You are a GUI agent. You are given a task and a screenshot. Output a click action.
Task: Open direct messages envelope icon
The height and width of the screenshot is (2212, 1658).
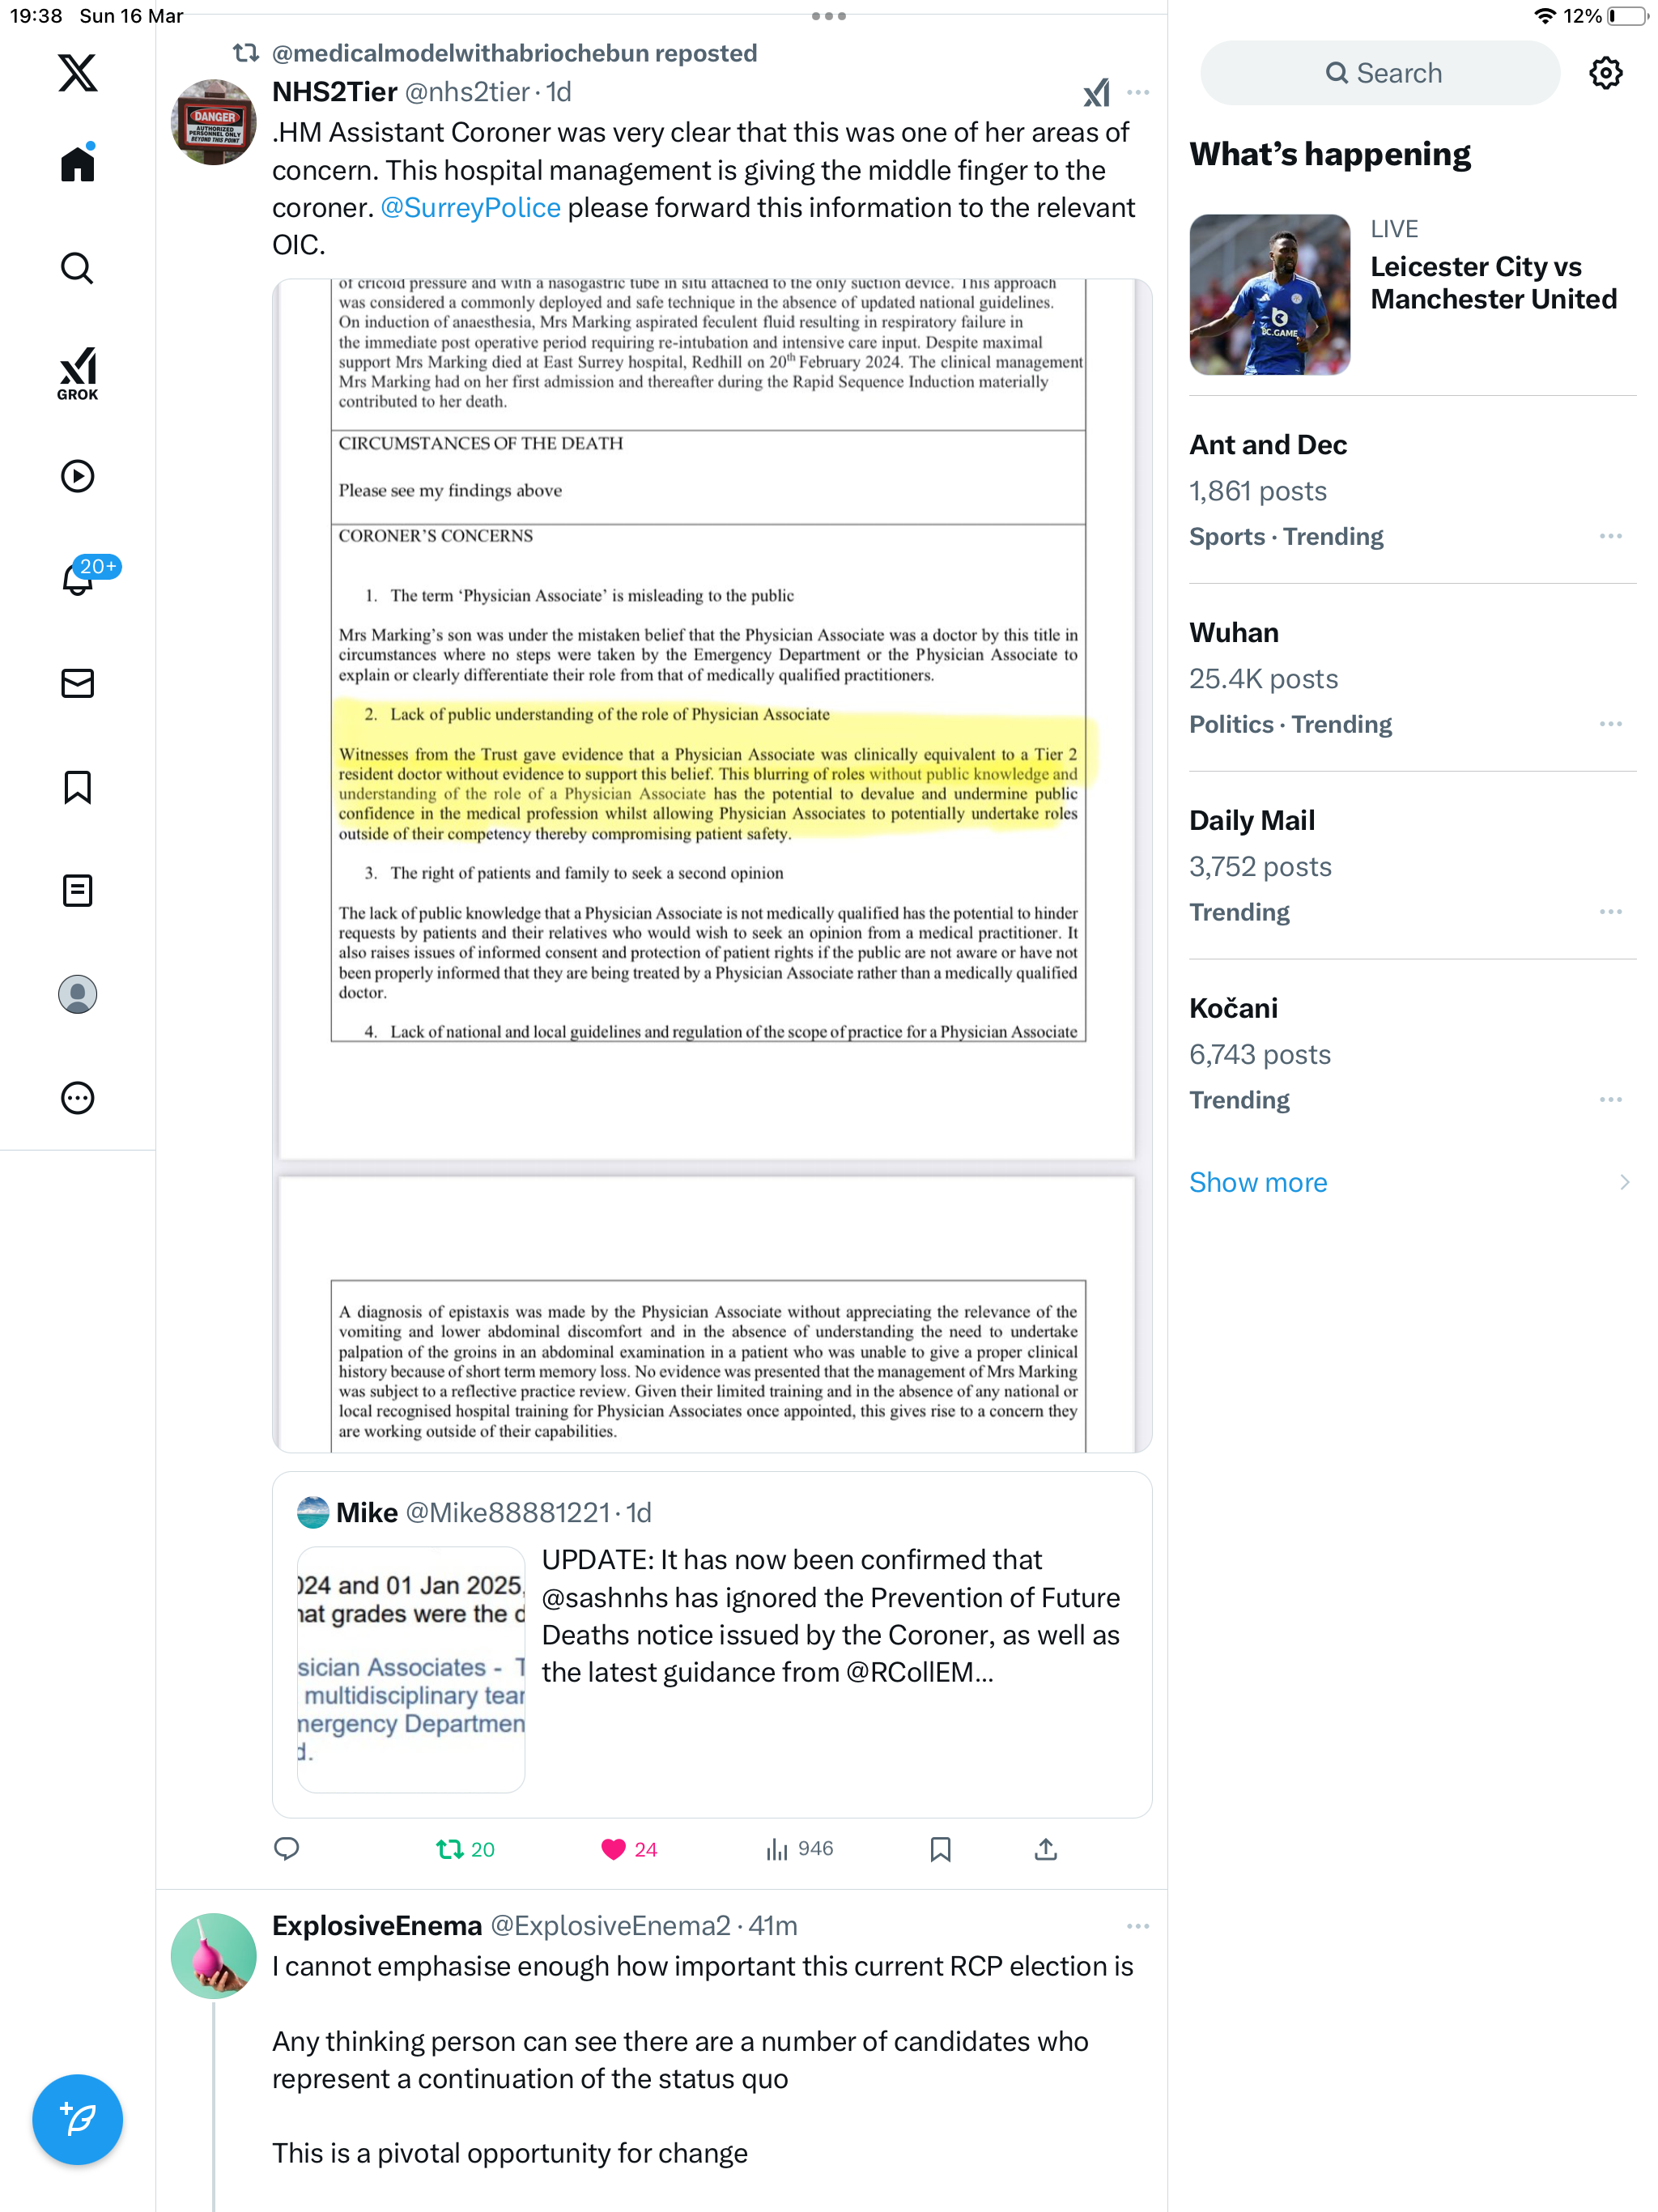click(77, 683)
